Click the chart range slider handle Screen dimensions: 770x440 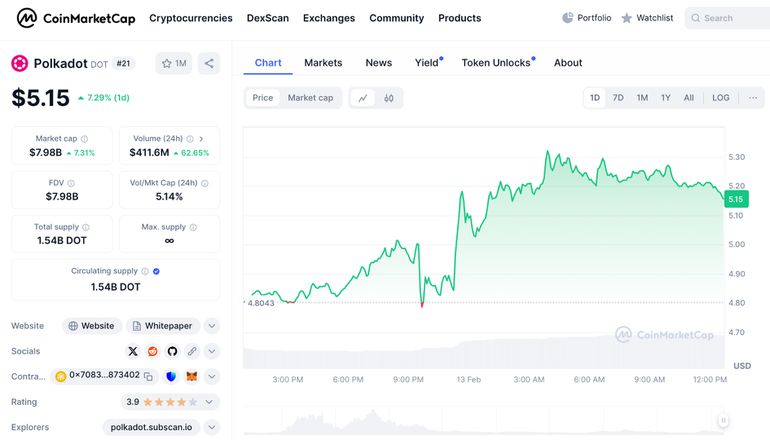coord(723,421)
